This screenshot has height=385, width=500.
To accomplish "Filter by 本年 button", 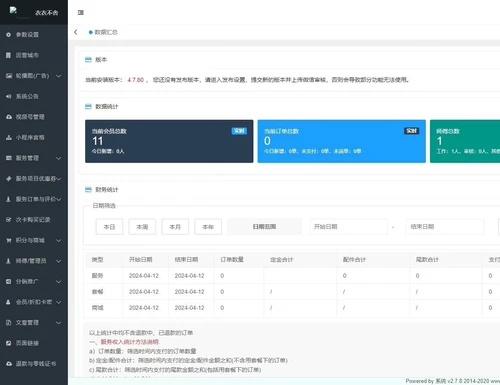I will click(x=208, y=227).
